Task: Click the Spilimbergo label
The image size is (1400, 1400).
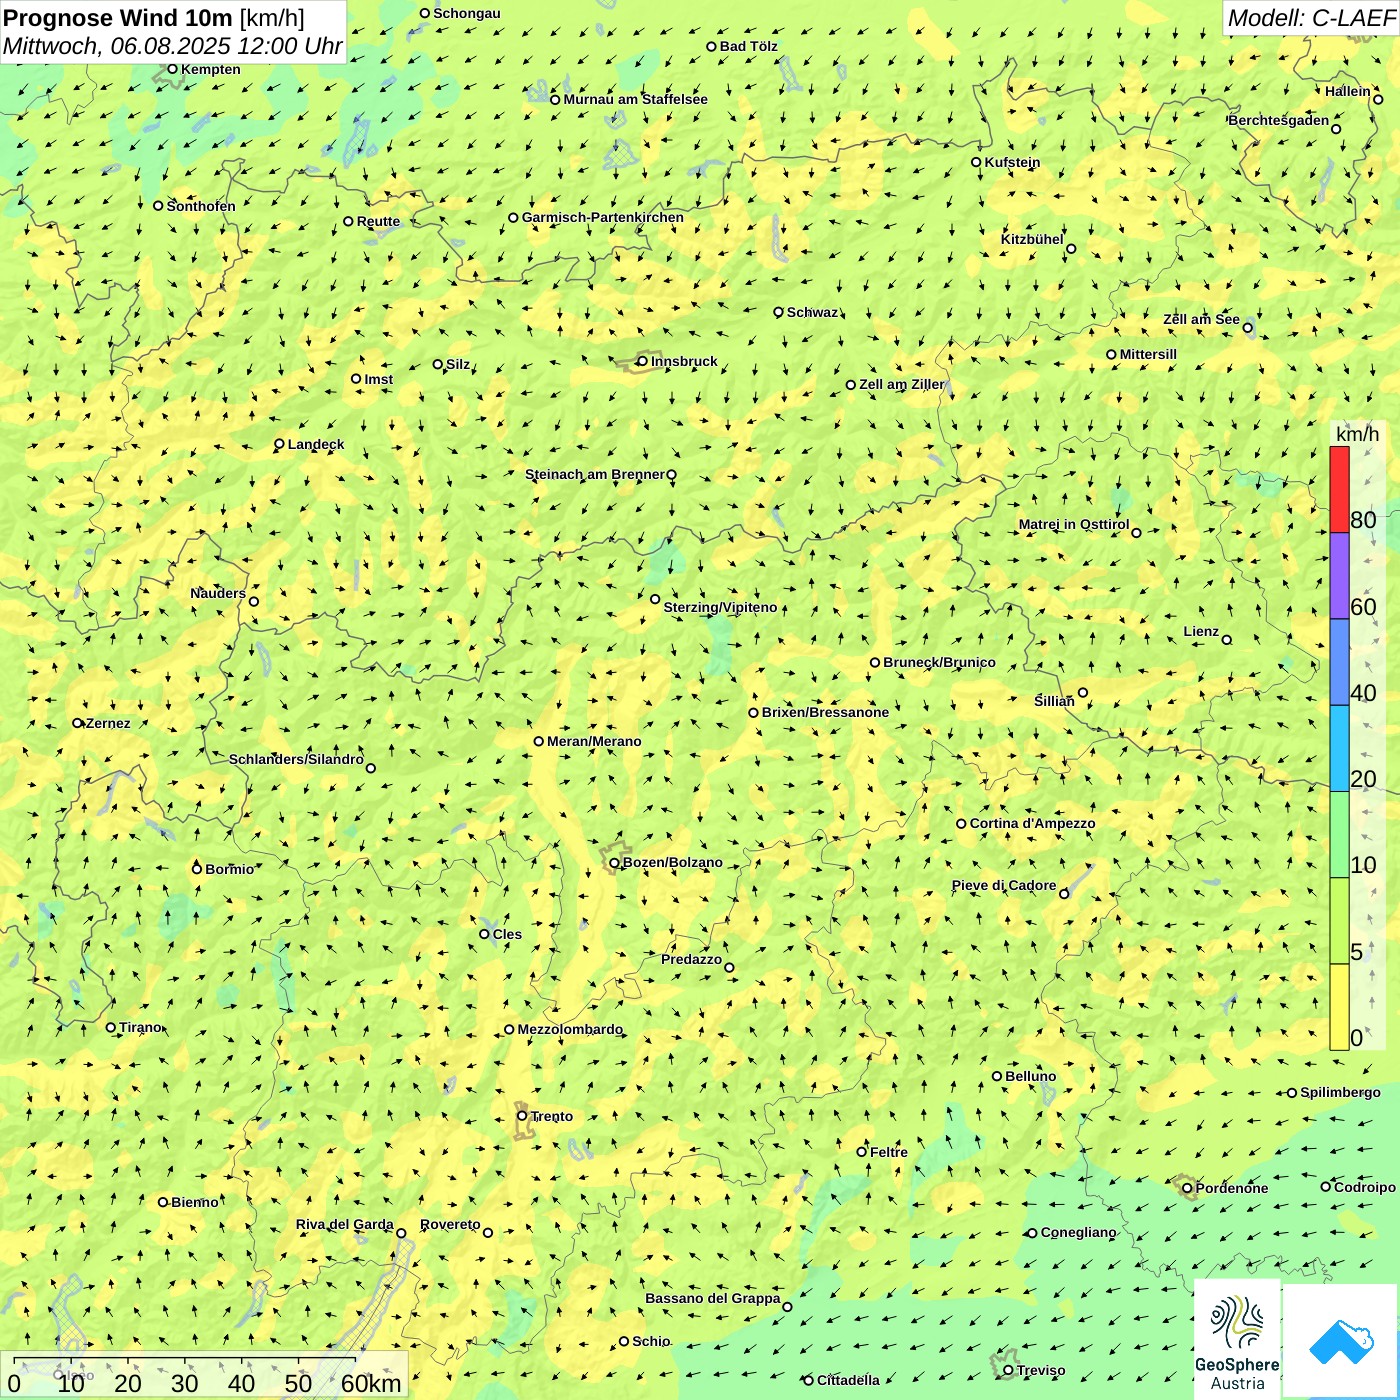Action: point(1340,1092)
